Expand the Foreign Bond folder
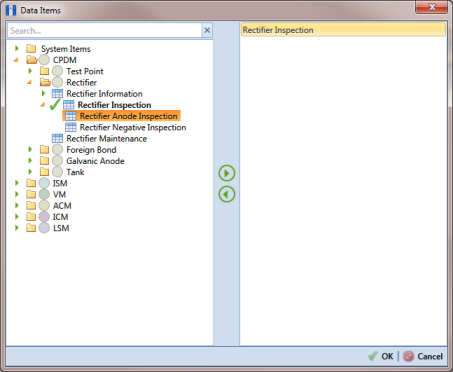The height and width of the screenshot is (372, 453). 30,150
